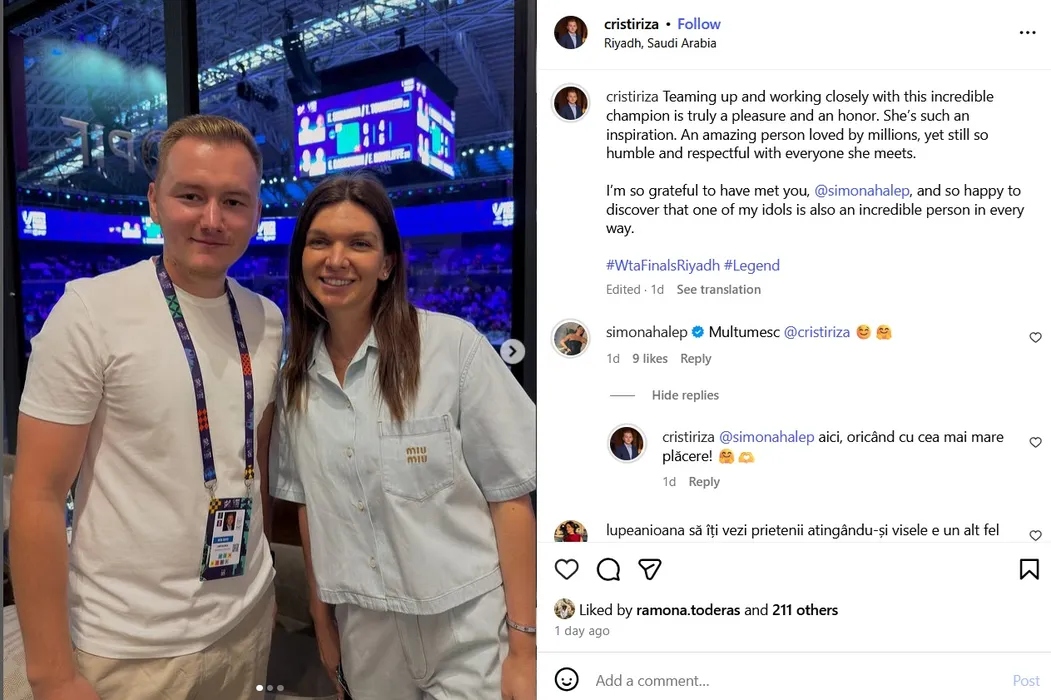Expand caption with See translation

[719, 290]
